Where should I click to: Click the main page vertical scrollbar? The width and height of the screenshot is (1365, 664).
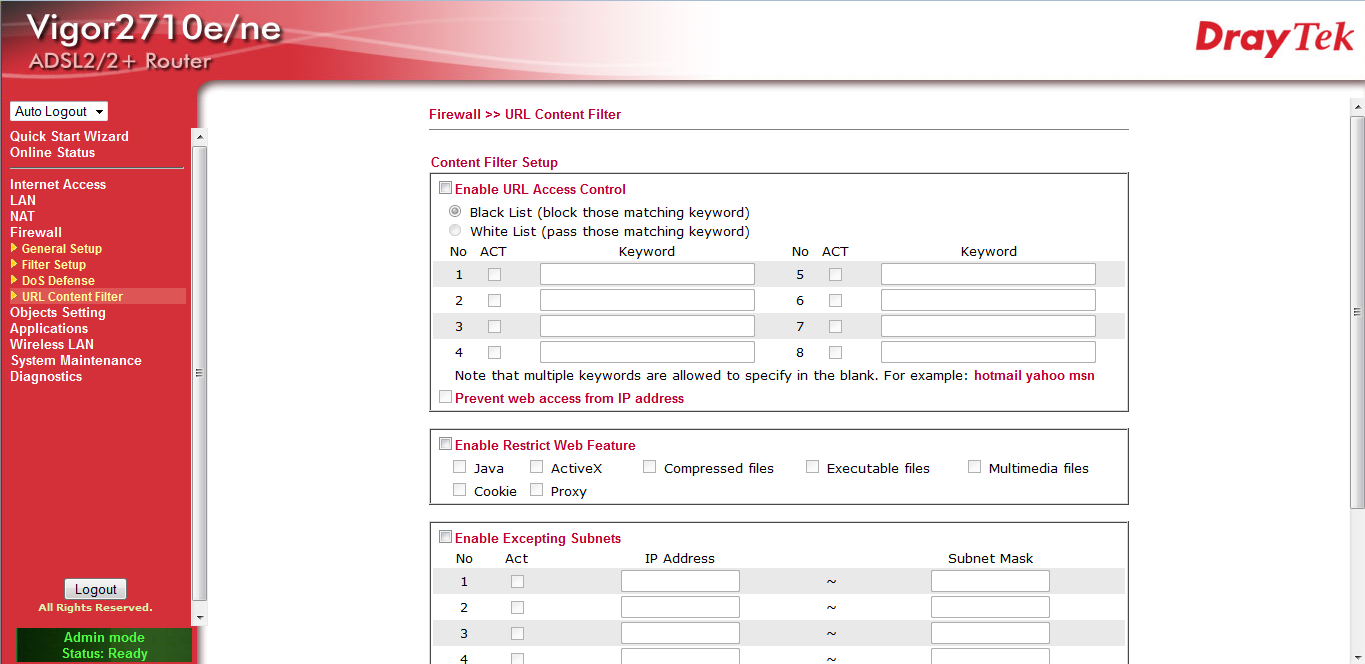point(1357,310)
